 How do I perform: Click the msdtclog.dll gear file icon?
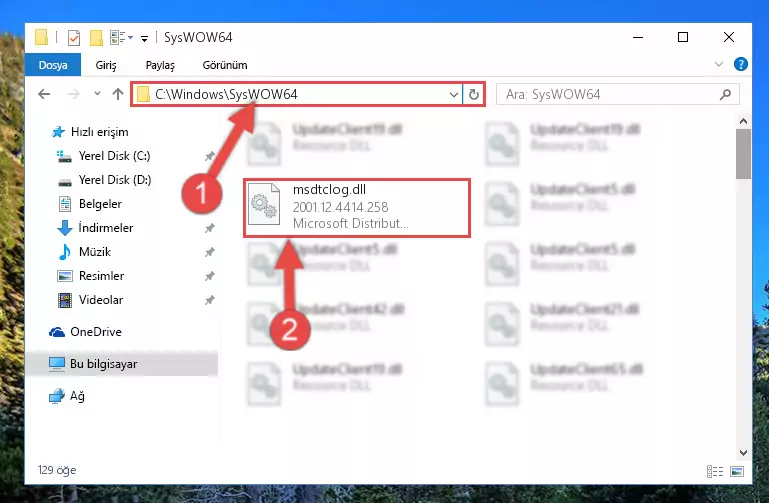264,204
